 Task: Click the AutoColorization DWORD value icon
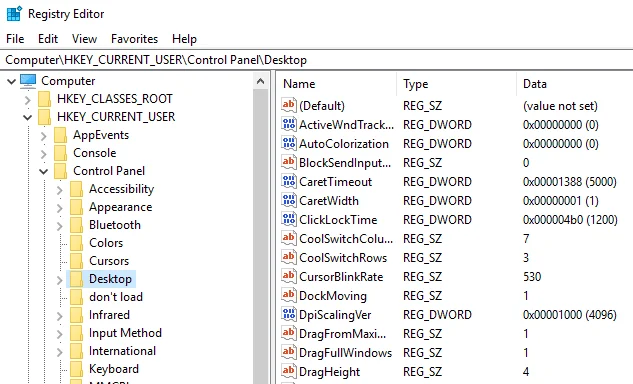pos(289,143)
